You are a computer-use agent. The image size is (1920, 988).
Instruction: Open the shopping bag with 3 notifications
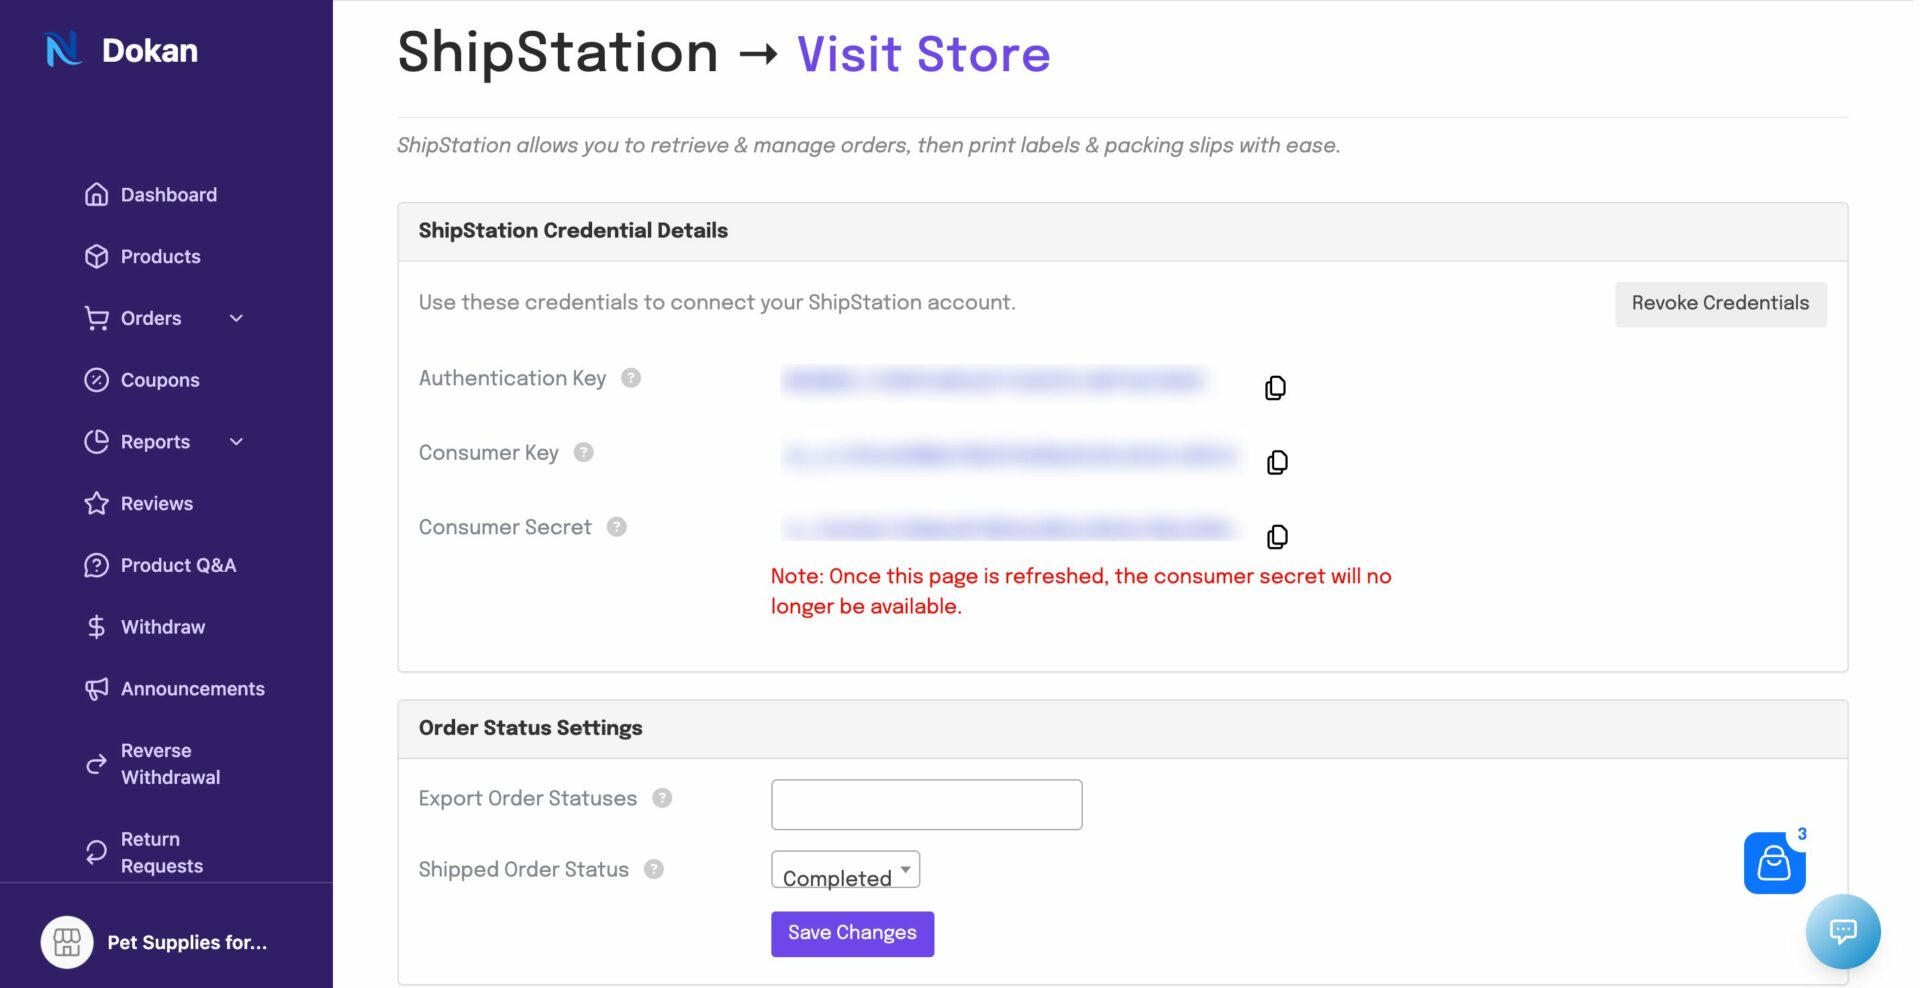pyautogui.click(x=1774, y=862)
